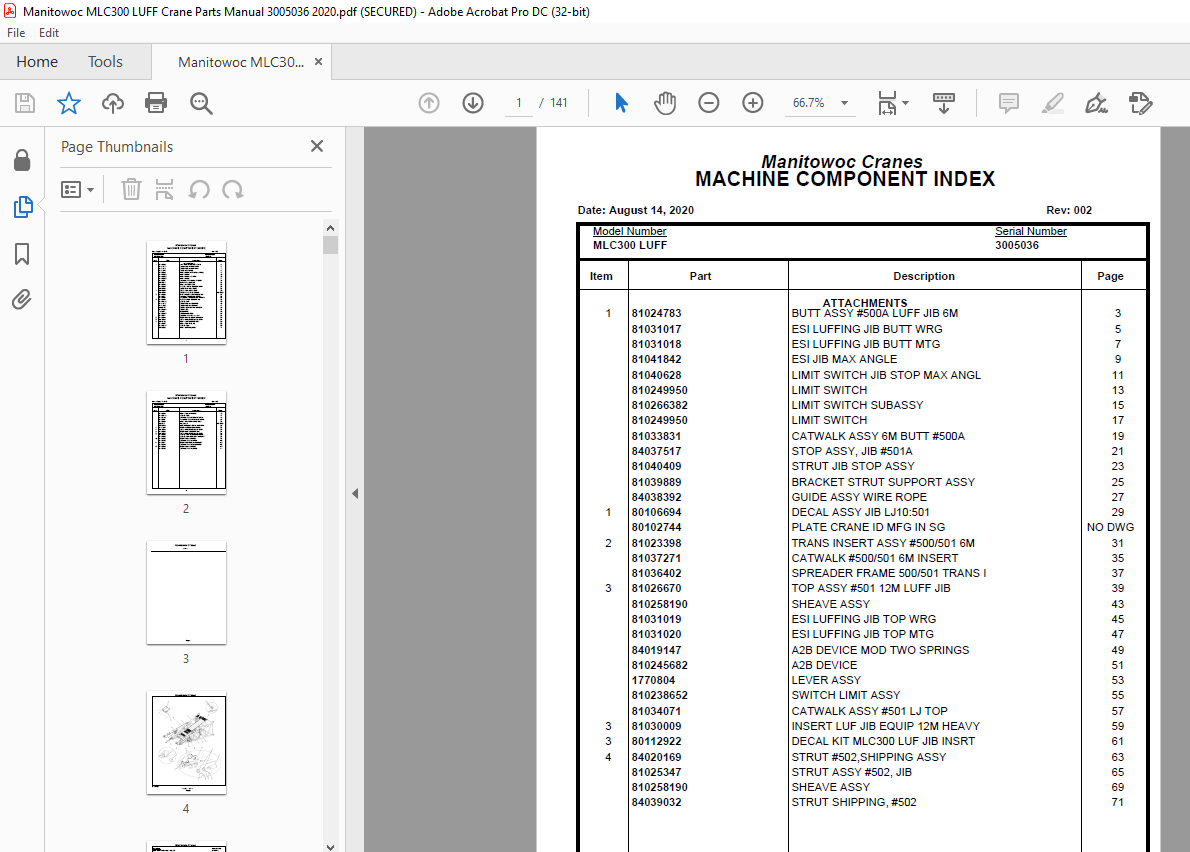Viewport: 1190px width, 852px height.
Task: Open thumbnail options dropdown menu
Action: coord(77,189)
